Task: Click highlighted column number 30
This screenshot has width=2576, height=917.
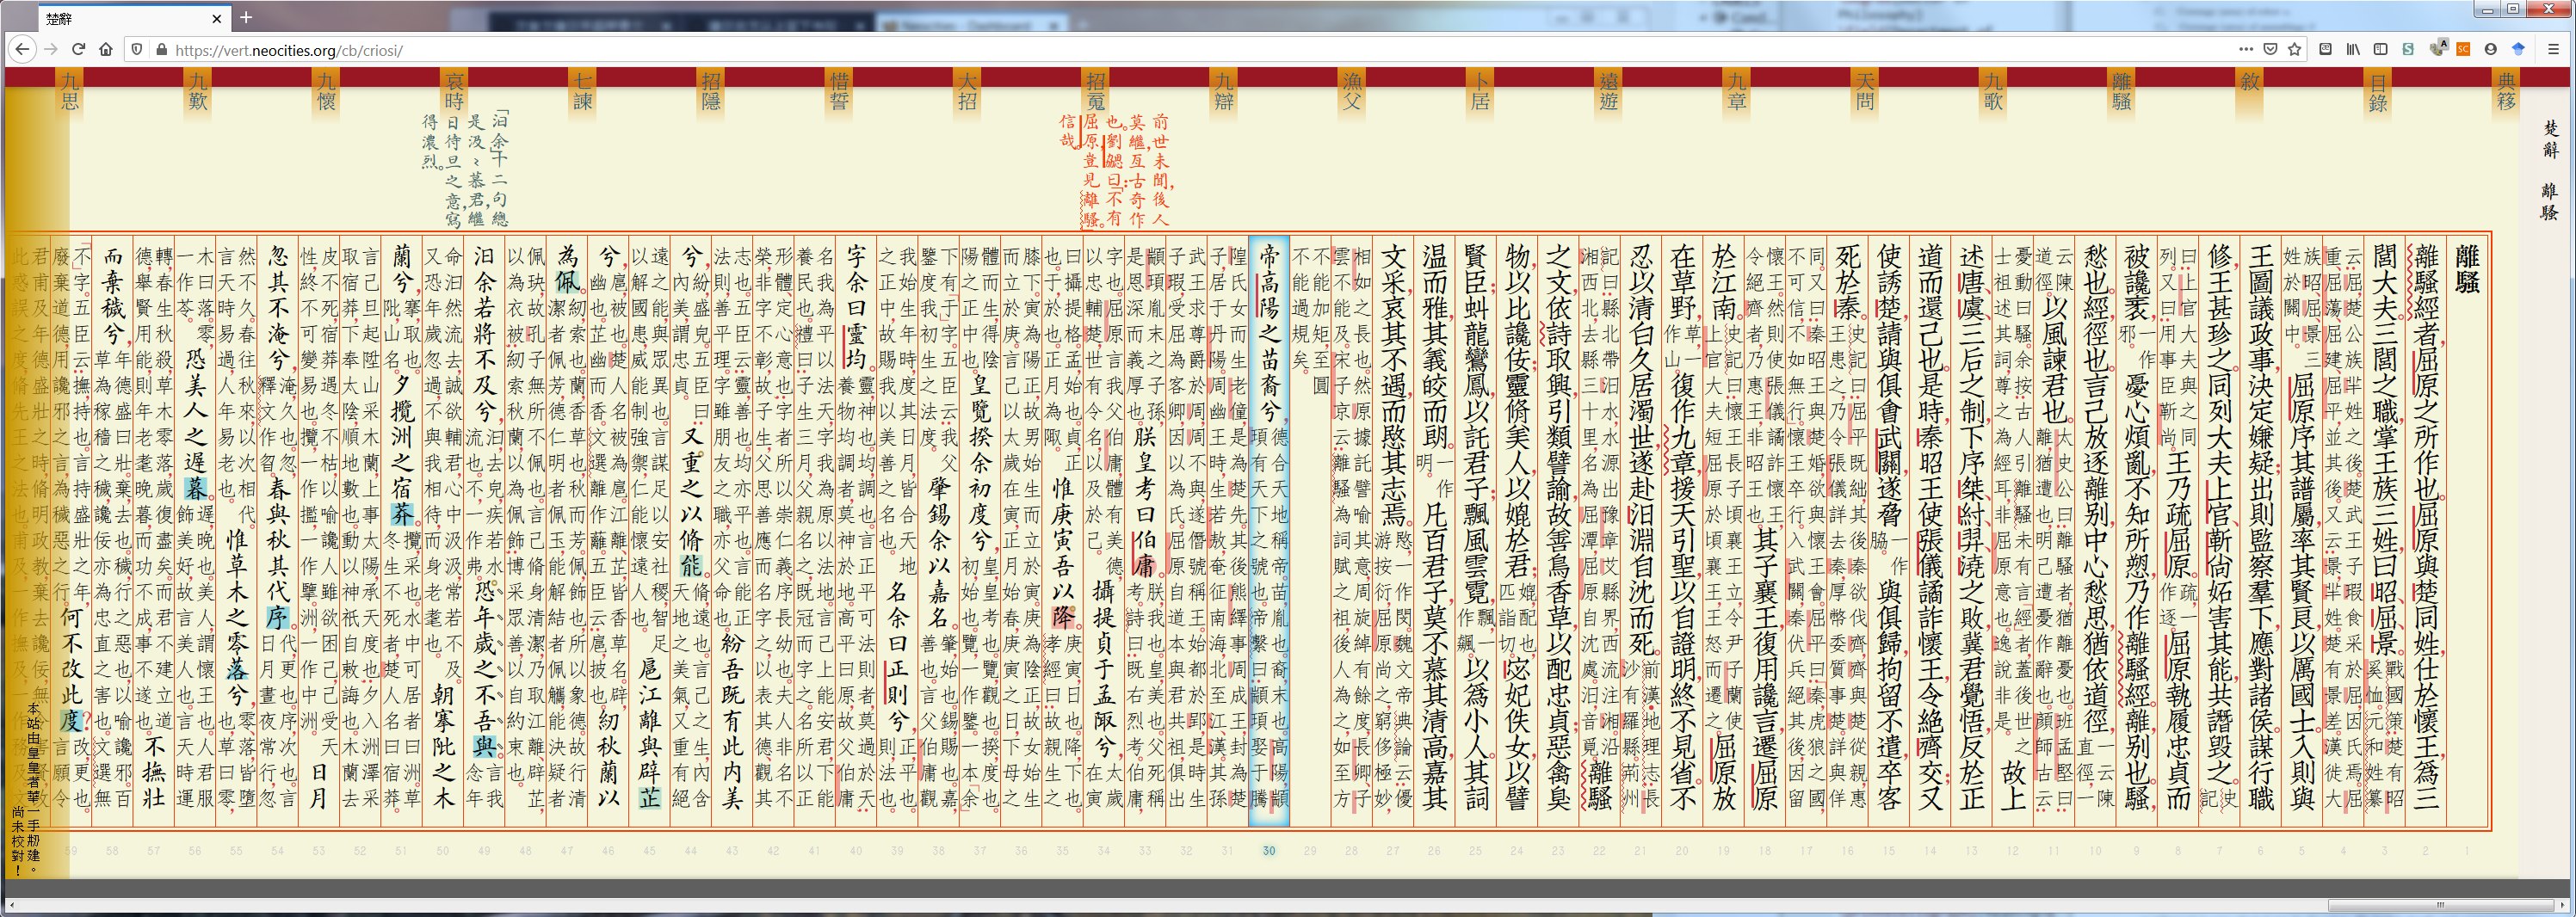Action: [1269, 850]
